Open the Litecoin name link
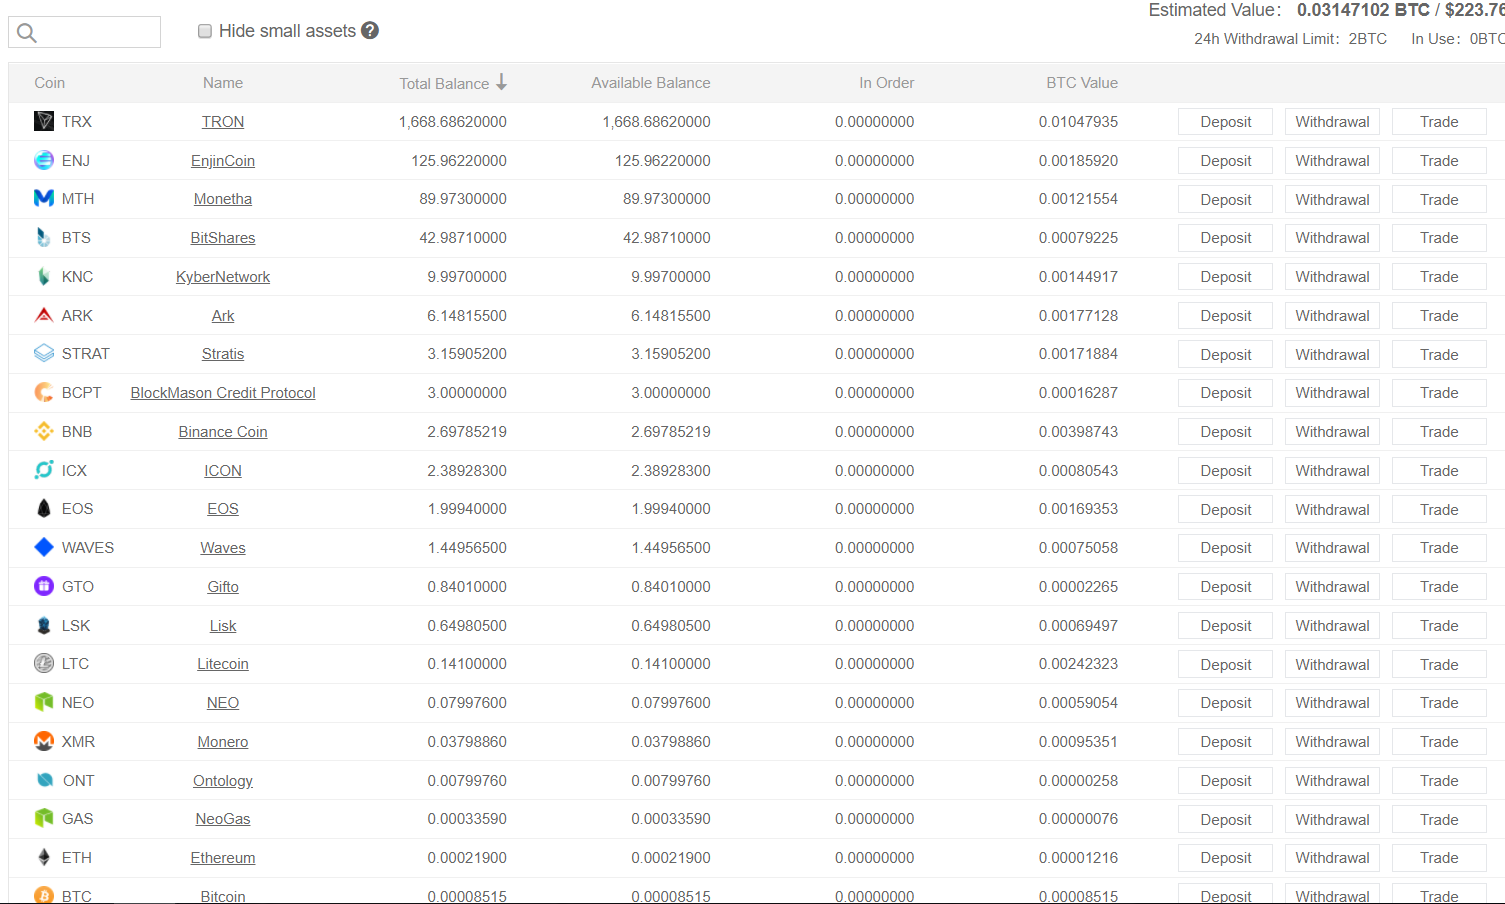Image resolution: width=1505 pixels, height=904 pixels. (x=223, y=664)
